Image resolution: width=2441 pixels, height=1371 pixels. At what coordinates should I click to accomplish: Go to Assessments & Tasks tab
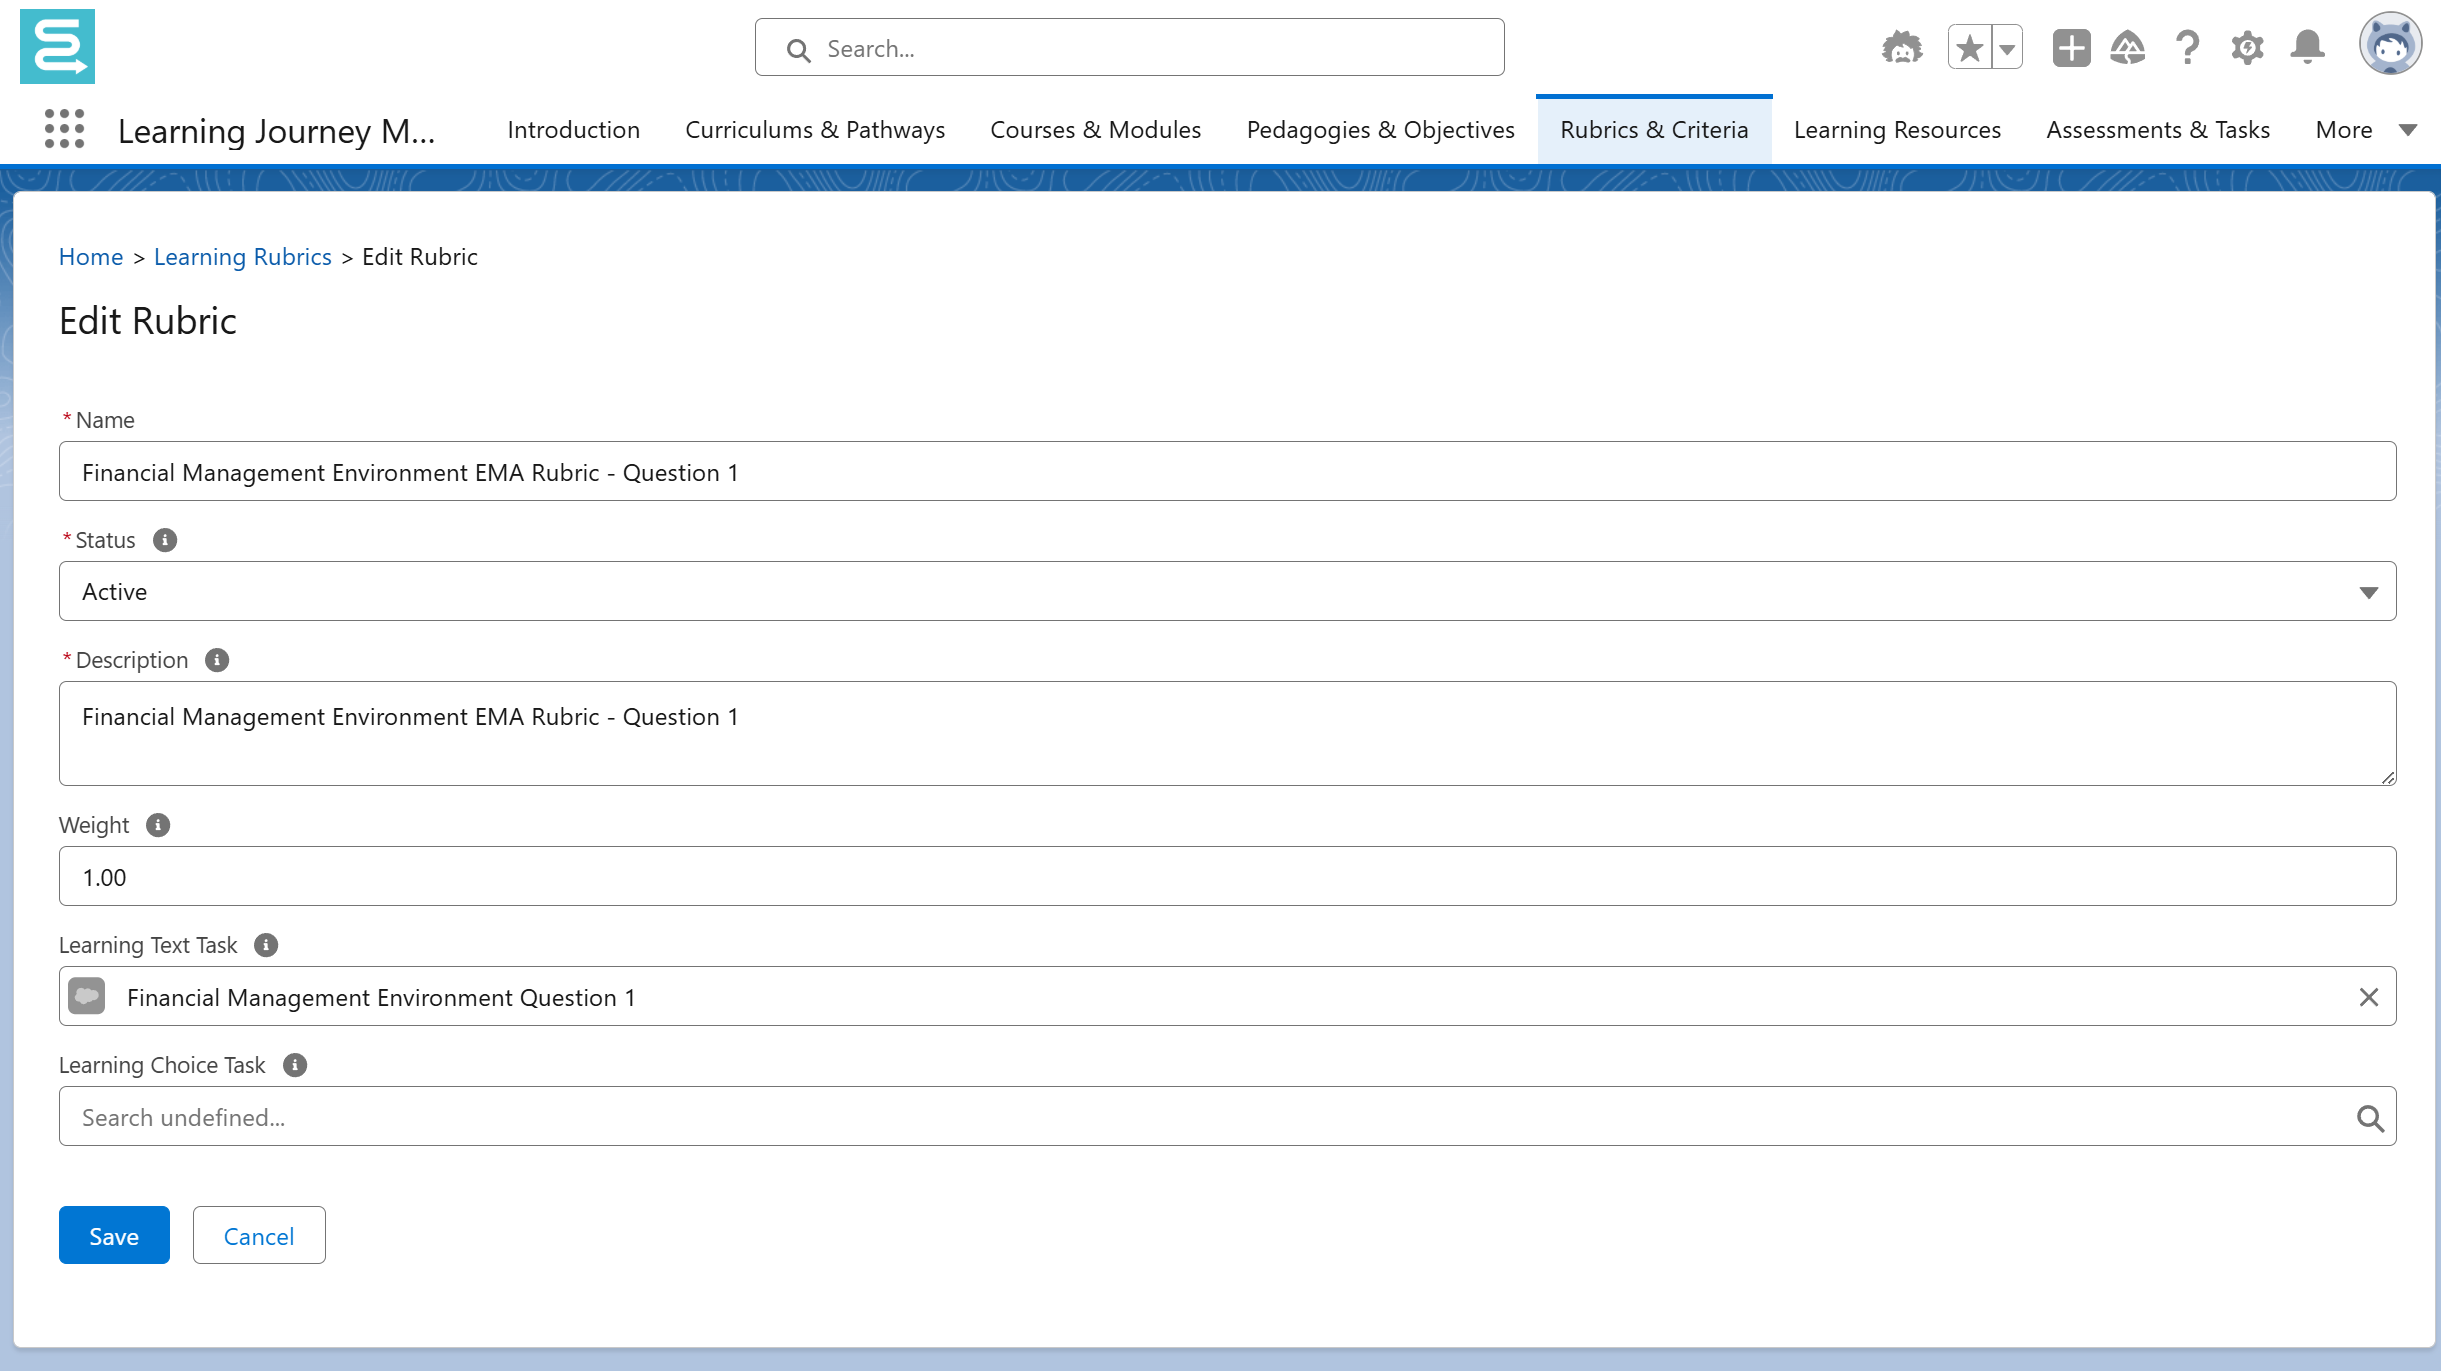2157,130
